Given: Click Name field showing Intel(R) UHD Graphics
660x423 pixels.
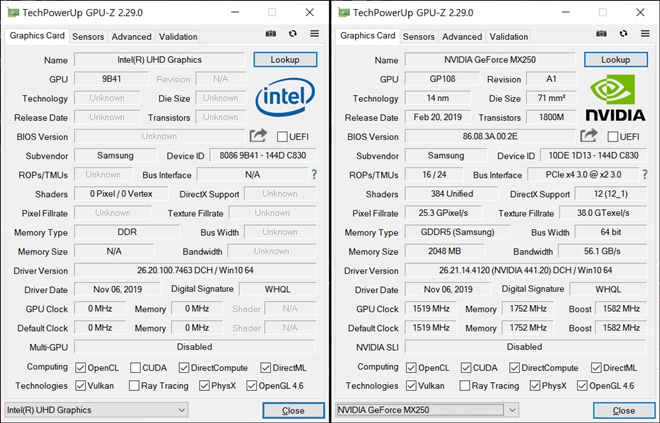Looking at the screenshot, I should click(160, 60).
